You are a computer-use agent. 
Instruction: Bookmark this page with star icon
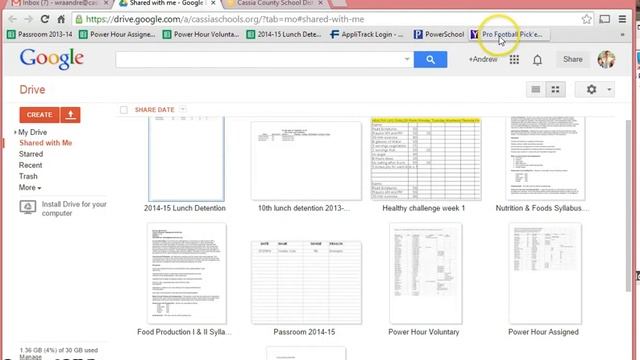pos(587,19)
